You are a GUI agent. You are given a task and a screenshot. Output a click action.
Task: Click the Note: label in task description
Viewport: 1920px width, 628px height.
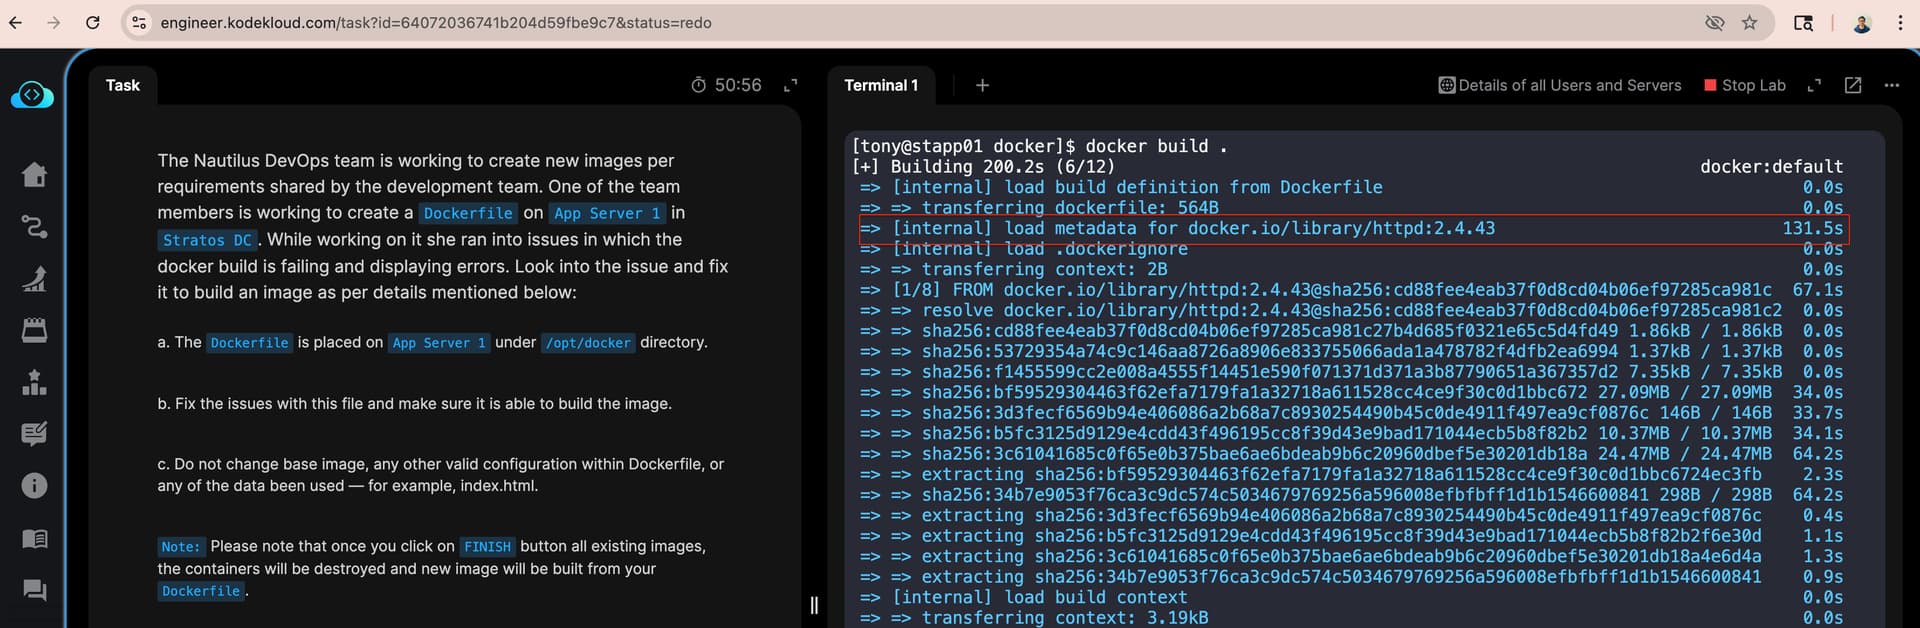(181, 547)
